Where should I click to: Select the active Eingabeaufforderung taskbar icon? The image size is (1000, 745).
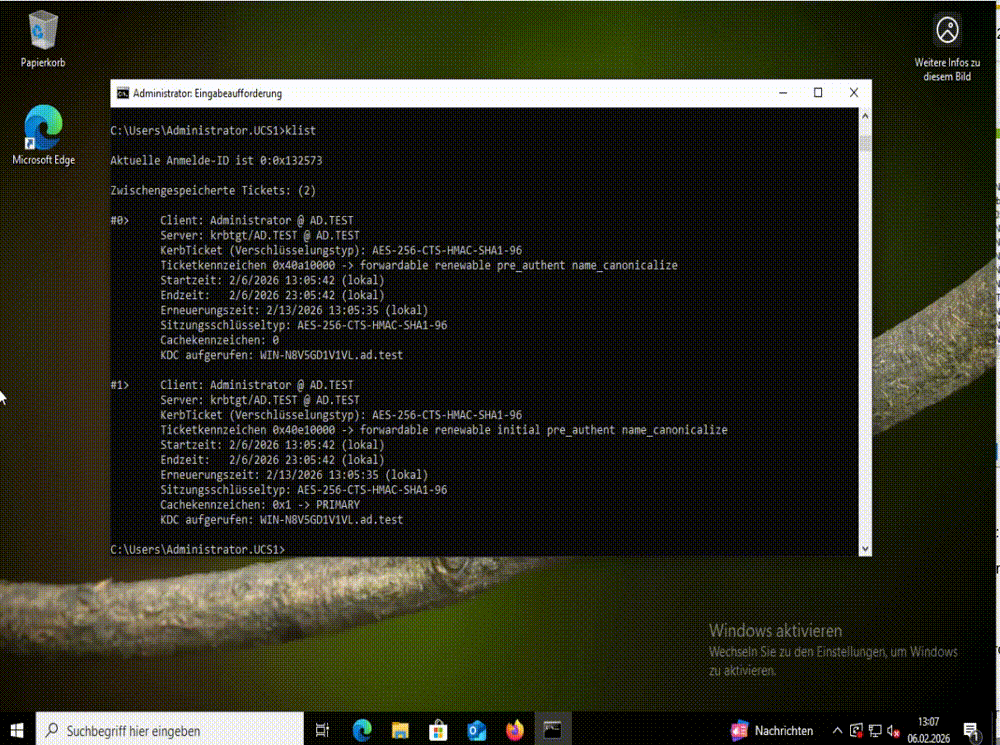(x=553, y=729)
